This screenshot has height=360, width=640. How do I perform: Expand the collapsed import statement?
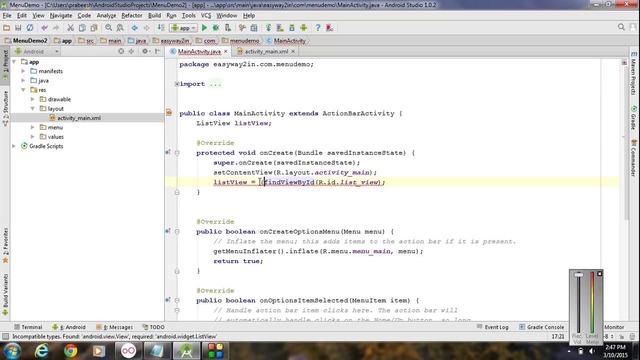click(x=177, y=84)
